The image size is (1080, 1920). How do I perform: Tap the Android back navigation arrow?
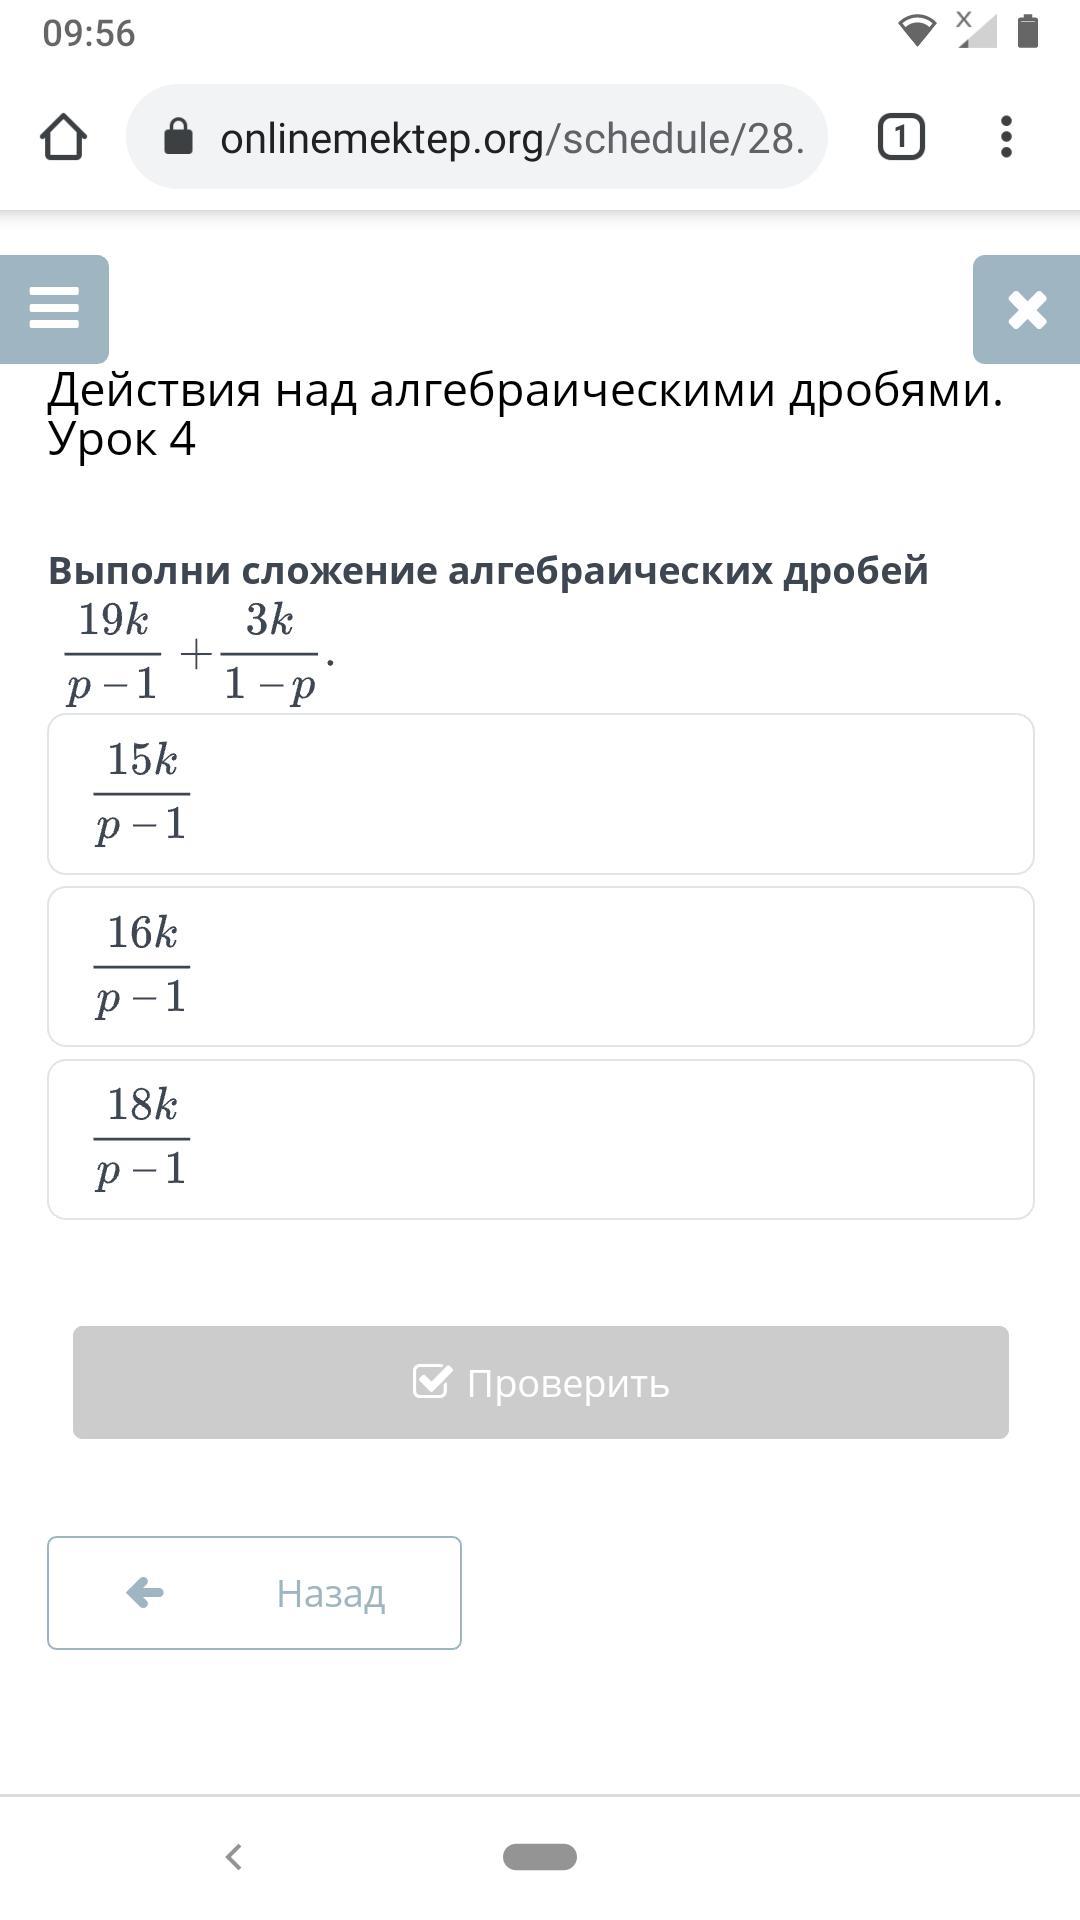(234, 1857)
